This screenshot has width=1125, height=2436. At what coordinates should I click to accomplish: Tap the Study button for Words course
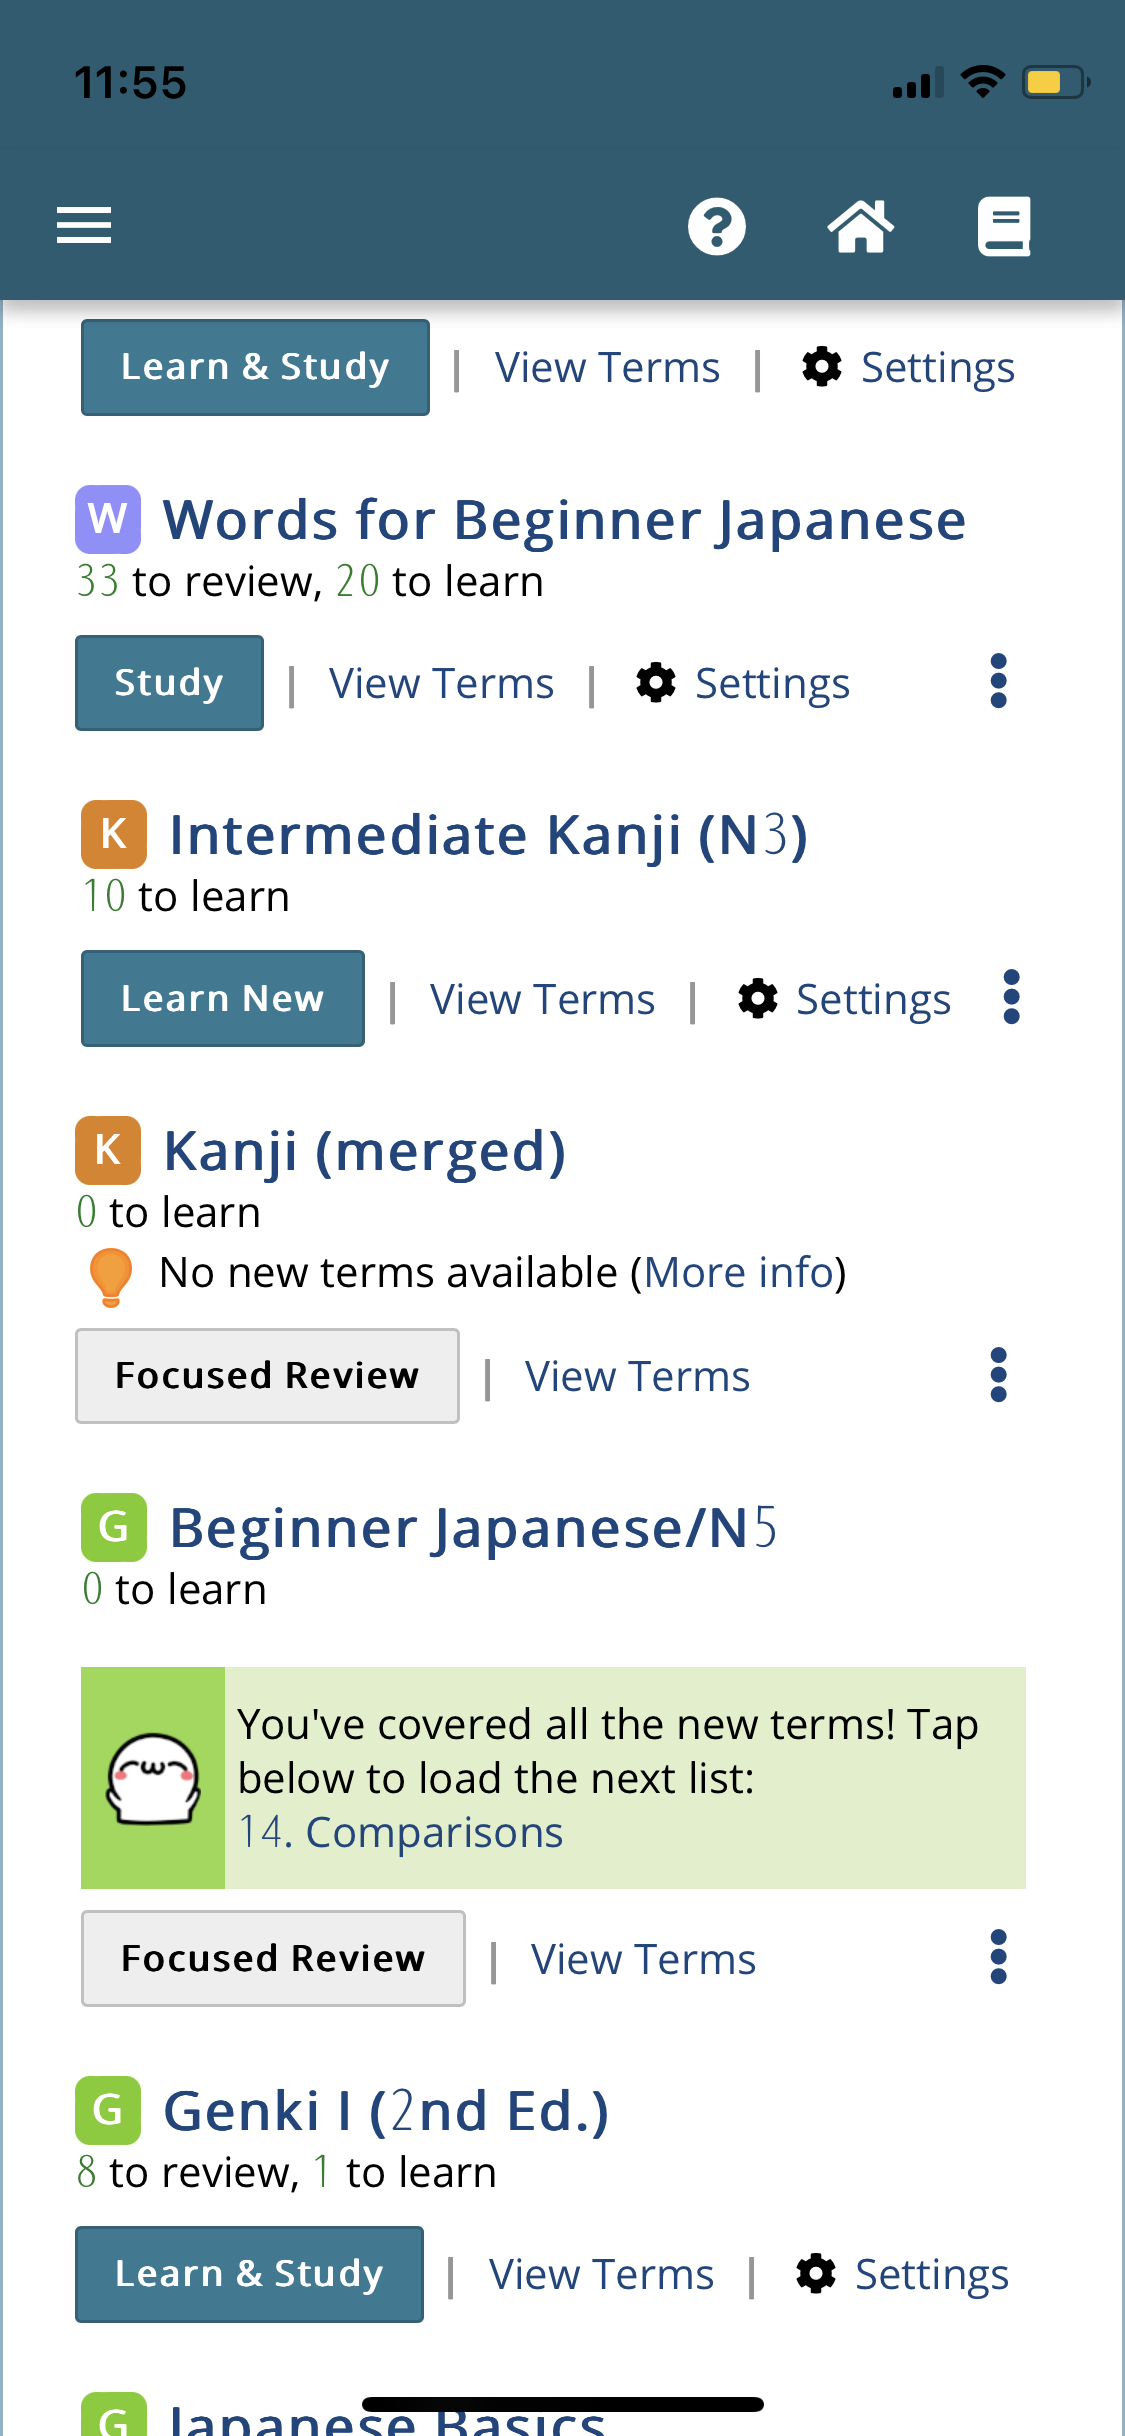pos(169,683)
